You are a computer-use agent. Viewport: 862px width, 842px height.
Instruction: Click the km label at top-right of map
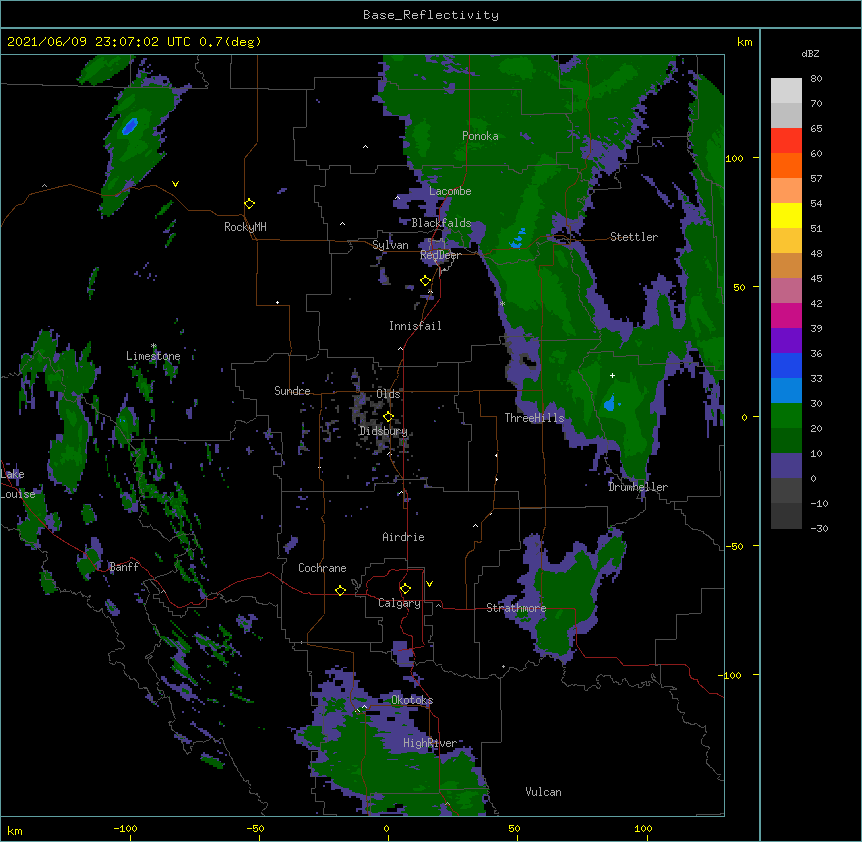tap(744, 42)
